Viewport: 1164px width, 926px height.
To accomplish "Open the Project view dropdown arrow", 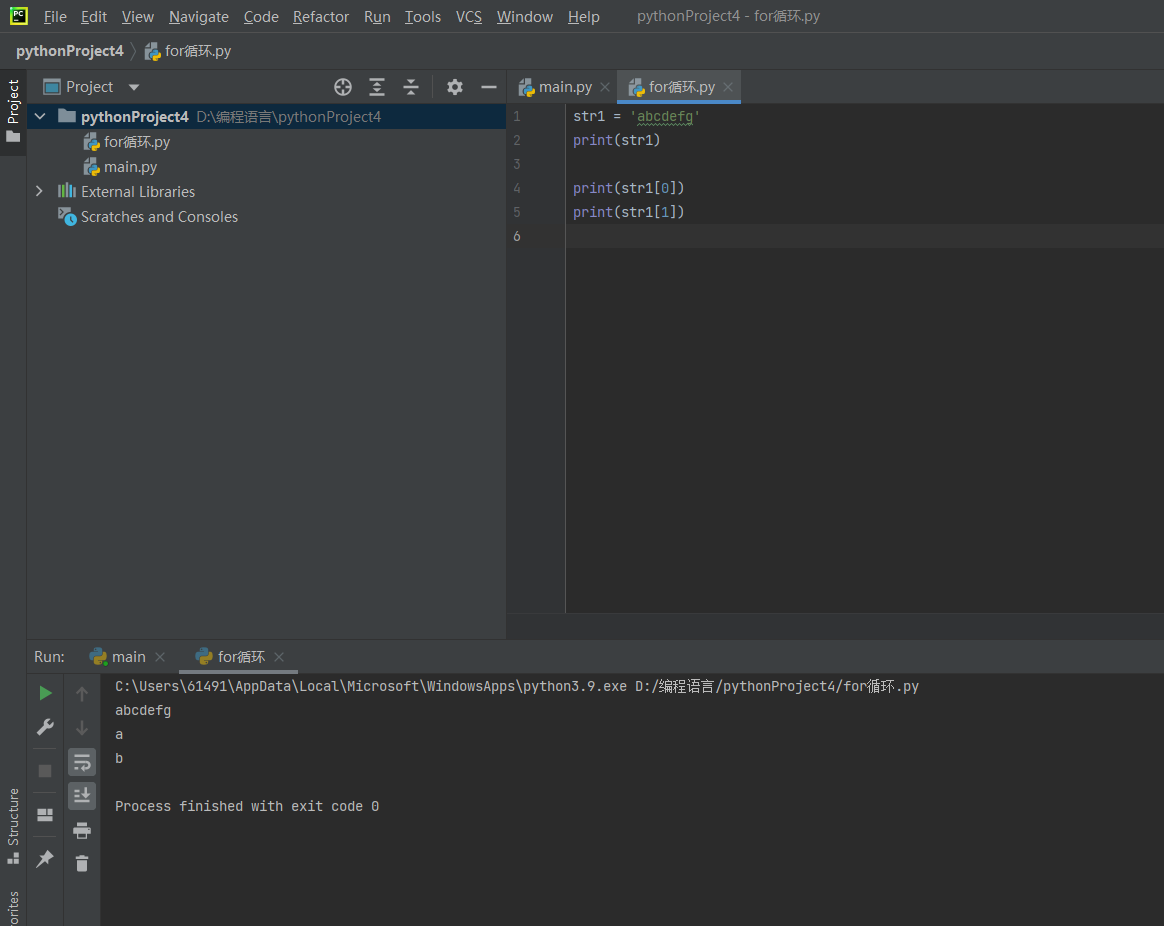I will pyautogui.click(x=134, y=87).
